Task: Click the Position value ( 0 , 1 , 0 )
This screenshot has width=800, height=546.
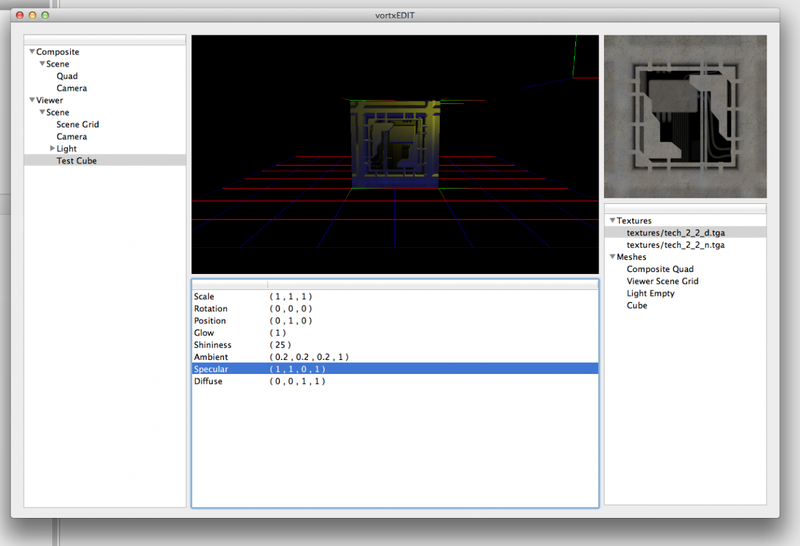Action: 290,320
